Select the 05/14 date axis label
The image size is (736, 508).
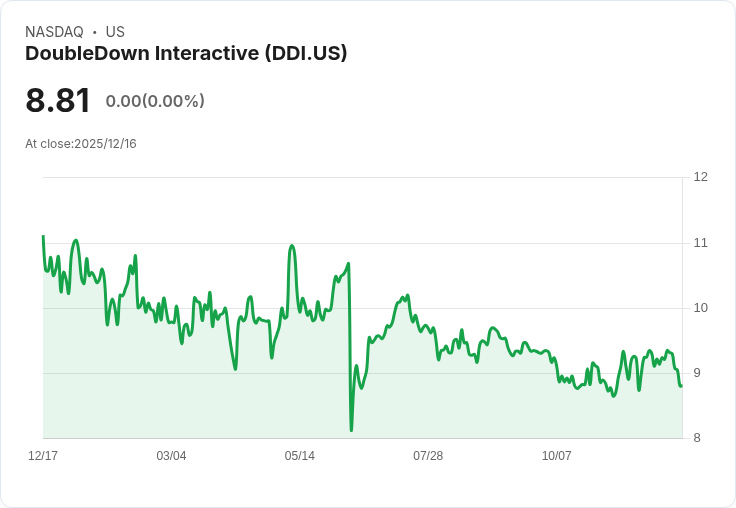pos(299,456)
